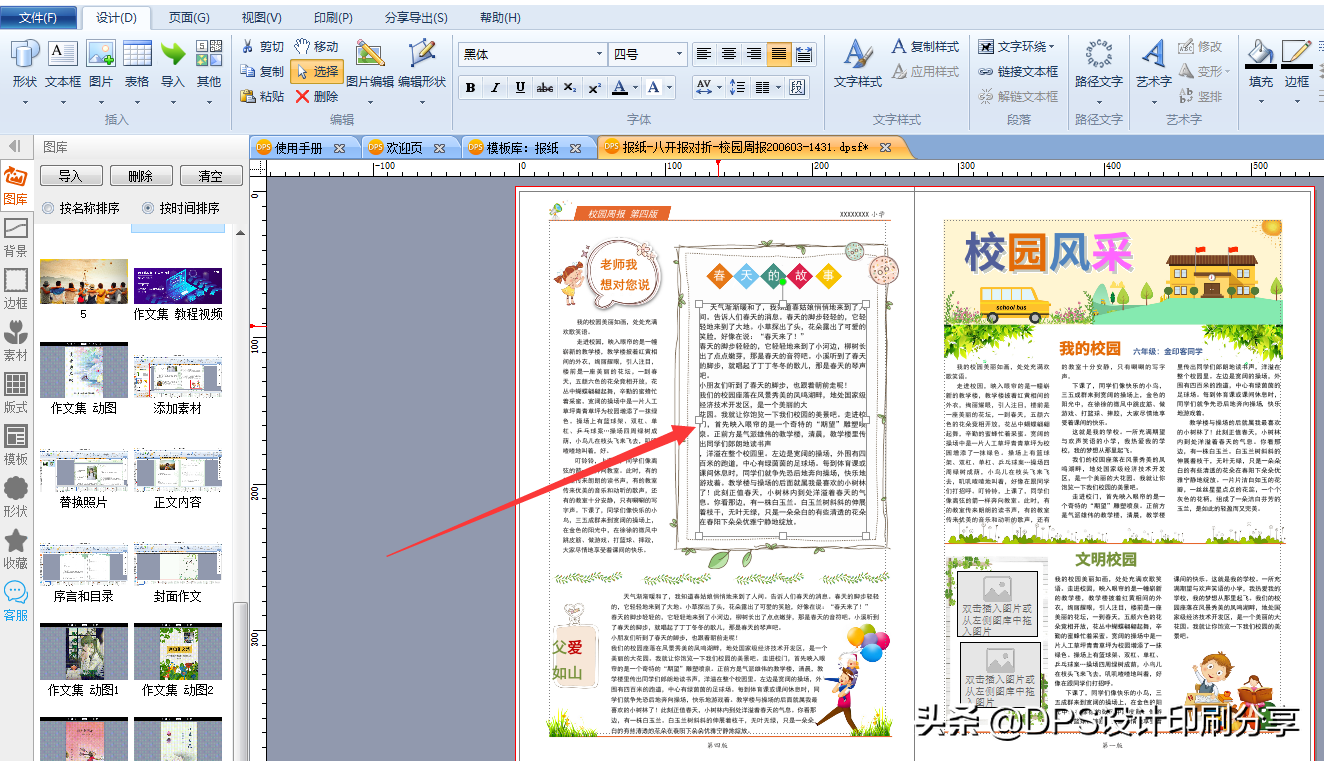
Task: Toggle subscript formatting
Action: [x=570, y=88]
